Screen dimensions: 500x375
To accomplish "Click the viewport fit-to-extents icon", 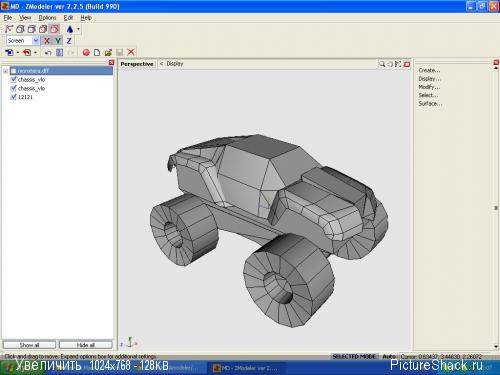I will pos(398,64).
